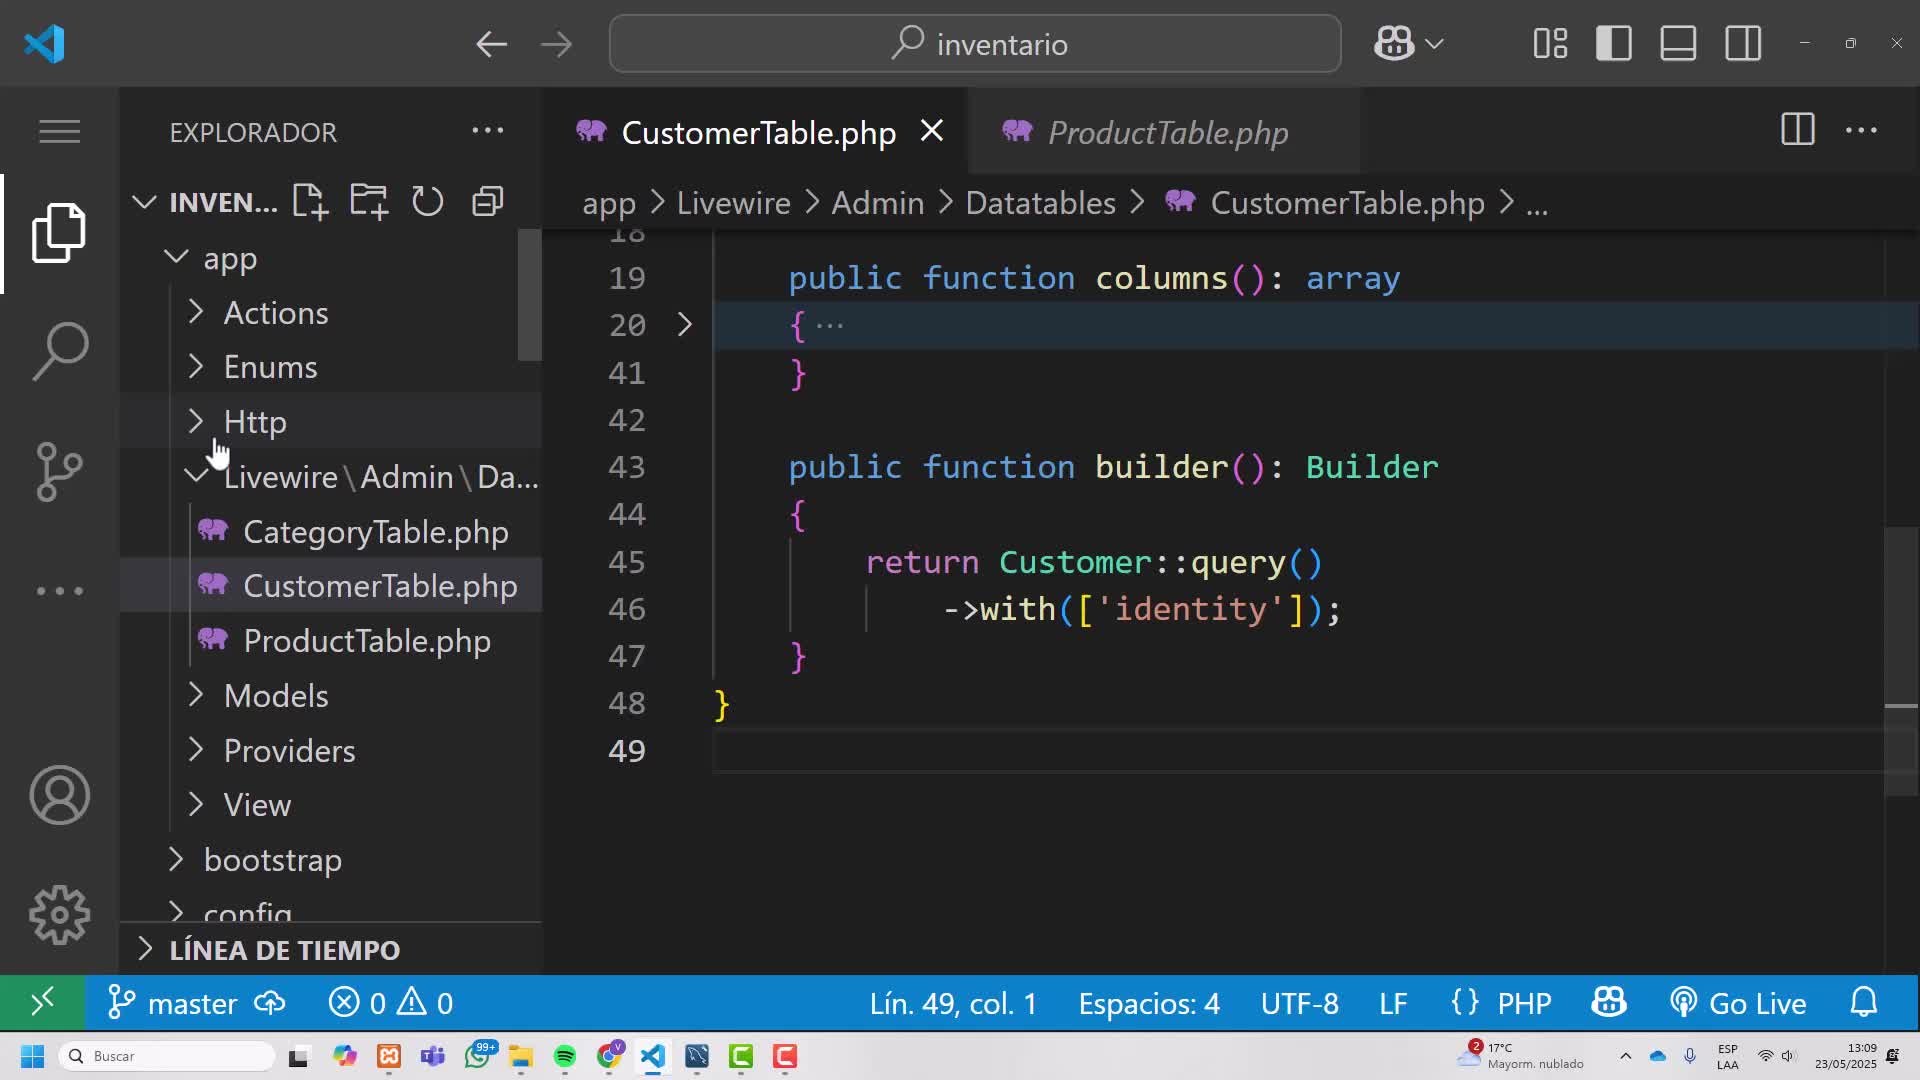
Task: Click the New Folder icon in explorer
Action: click(x=369, y=201)
